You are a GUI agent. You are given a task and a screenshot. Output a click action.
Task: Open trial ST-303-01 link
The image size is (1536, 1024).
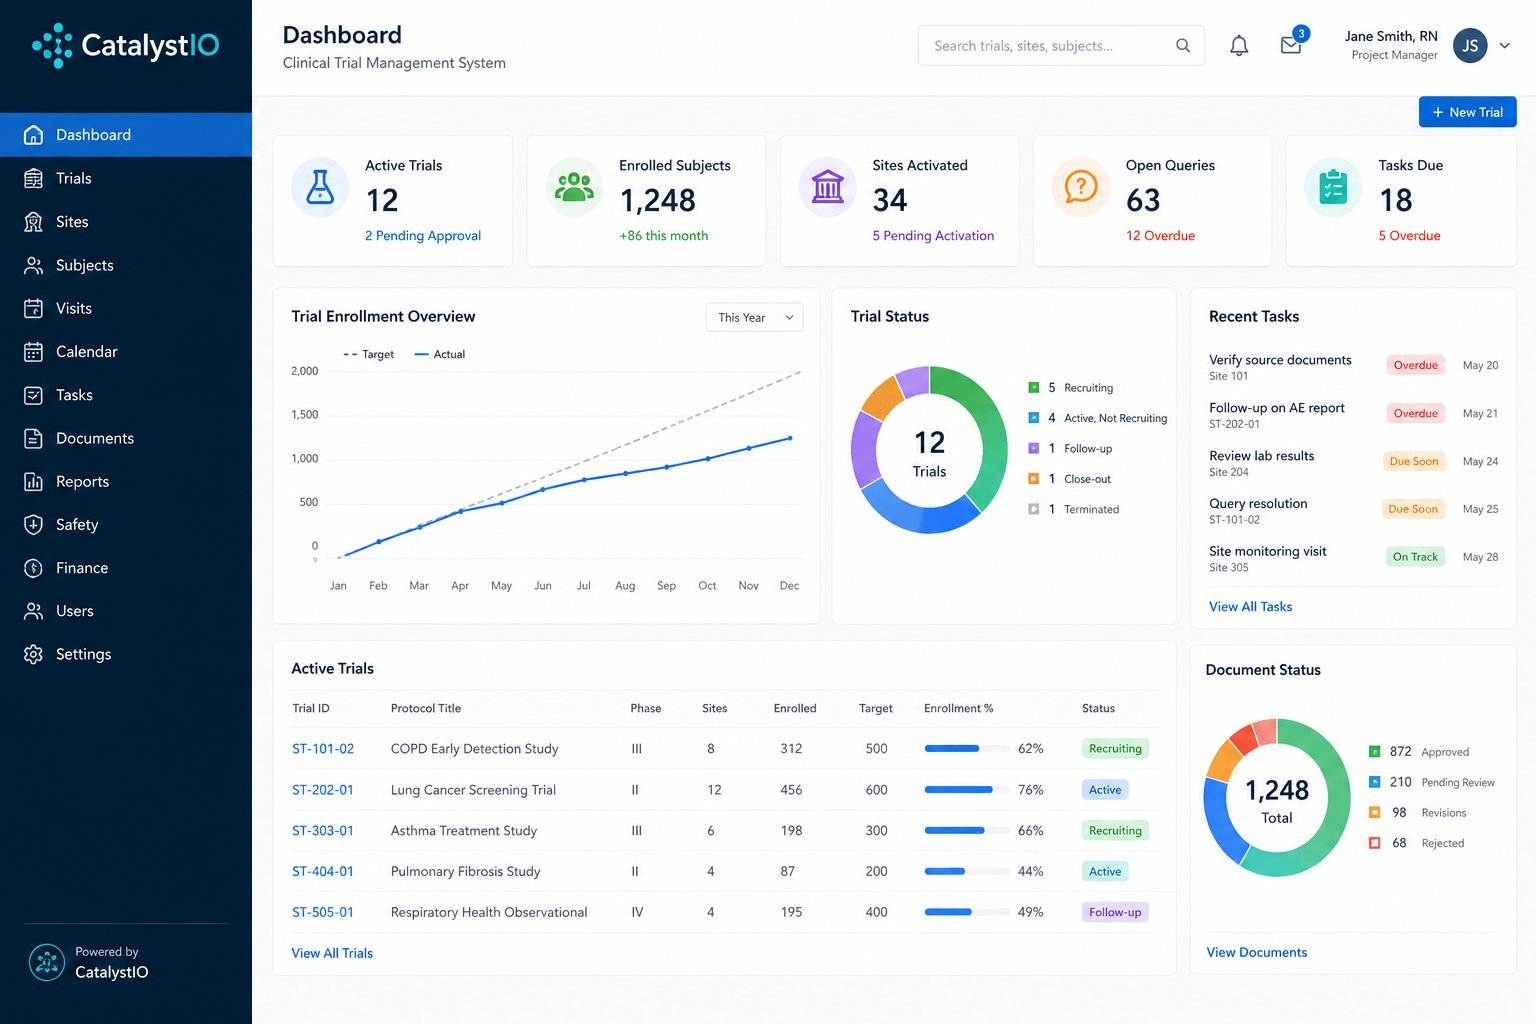pyautogui.click(x=323, y=831)
